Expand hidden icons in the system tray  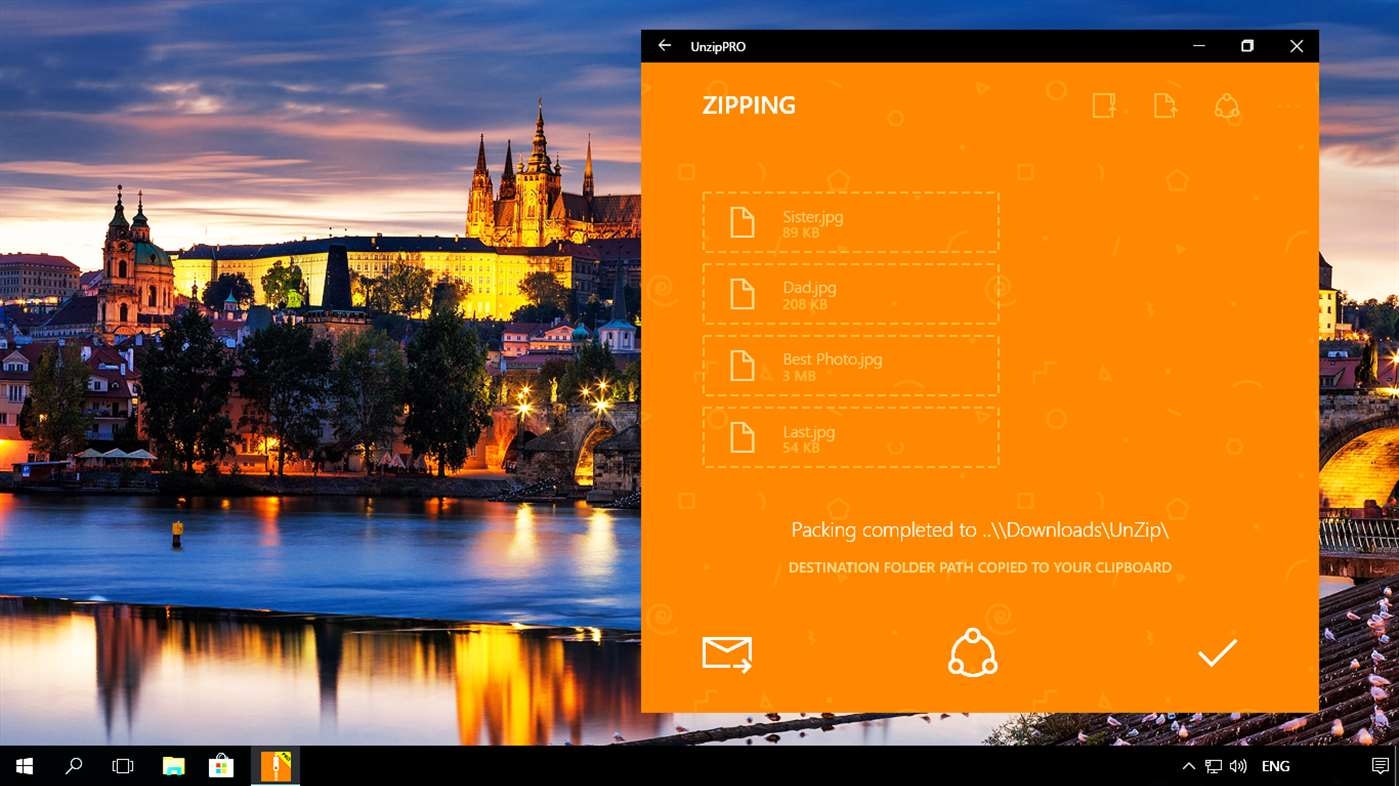point(1188,766)
